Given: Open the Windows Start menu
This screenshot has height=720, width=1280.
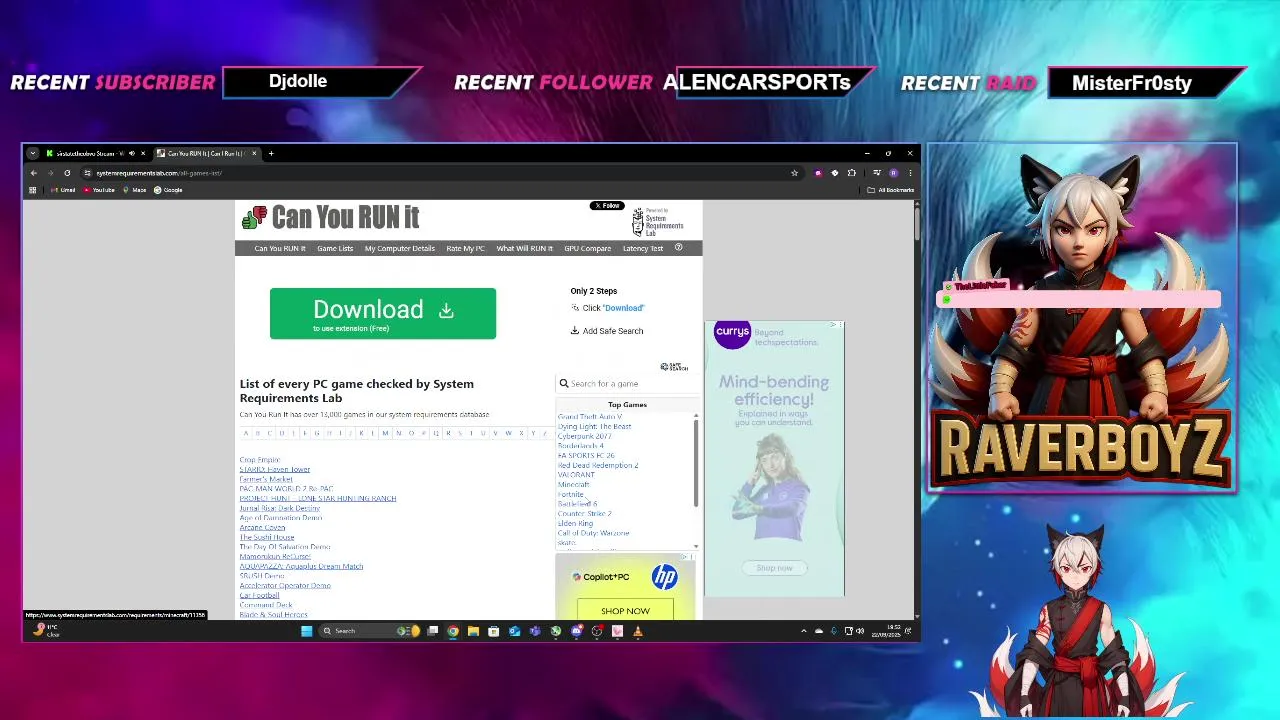Looking at the screenshot, I should click(306, 631).
